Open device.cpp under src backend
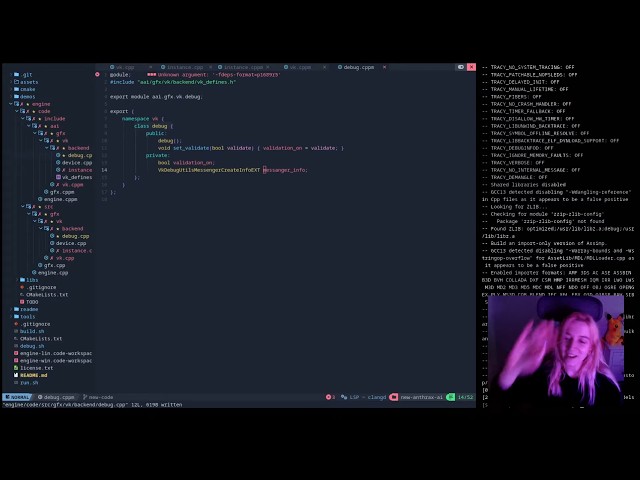Viewport: 640px width, 480px height. 68,243
